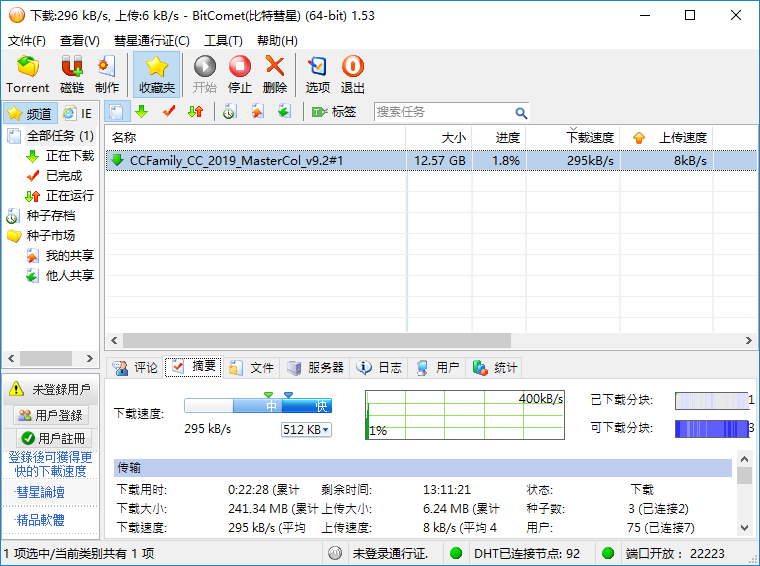Sort by the 下载速度 column header
This screenshot has height=566, width=760.
click(x=573, y=138)
